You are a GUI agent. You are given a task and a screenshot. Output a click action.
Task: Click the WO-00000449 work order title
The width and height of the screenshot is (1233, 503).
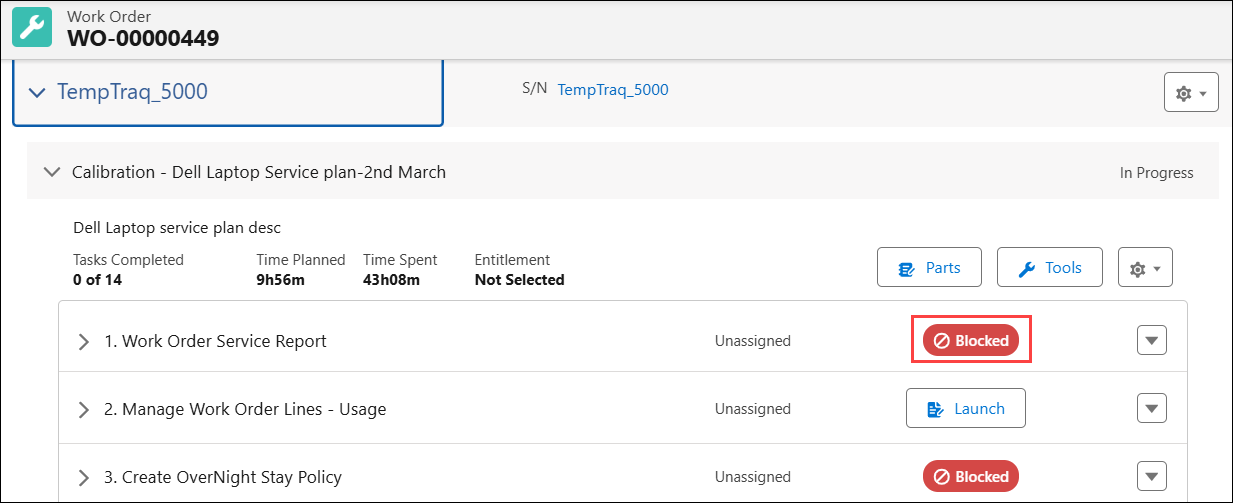pyautogui.click(x=143, y=39)
